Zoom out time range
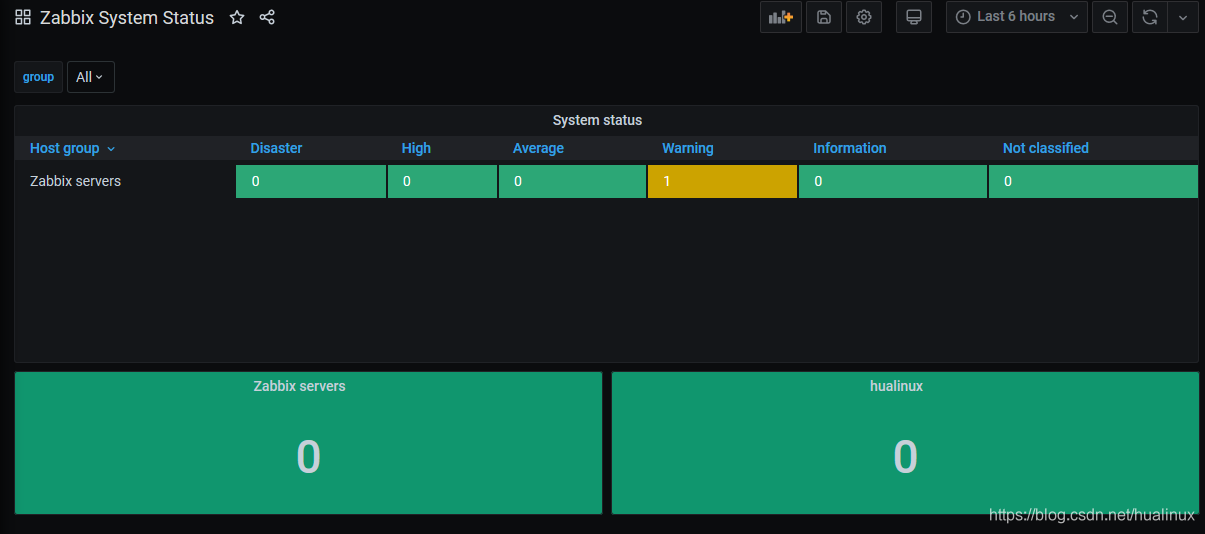 point(1110,17)
